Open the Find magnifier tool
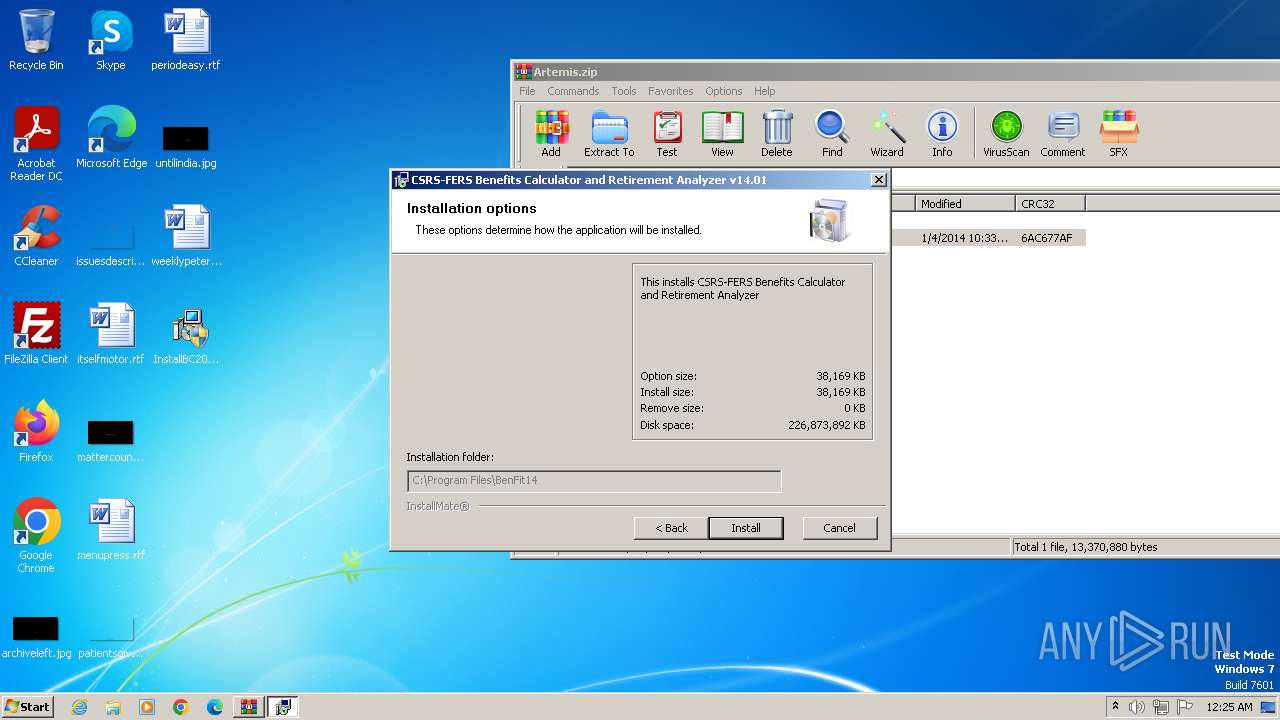The image size is (1280, 720). pos(832,134)
